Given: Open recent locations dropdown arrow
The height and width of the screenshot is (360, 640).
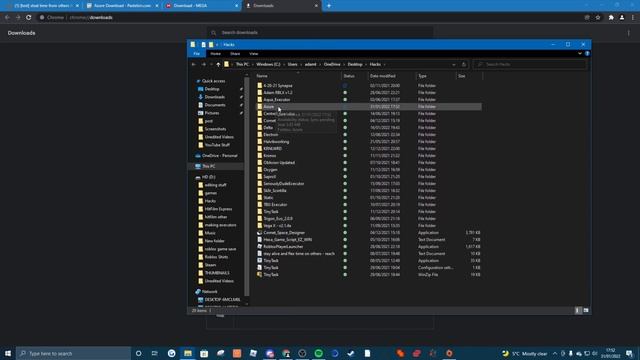Looking at the screenshot, I should 211,64.
